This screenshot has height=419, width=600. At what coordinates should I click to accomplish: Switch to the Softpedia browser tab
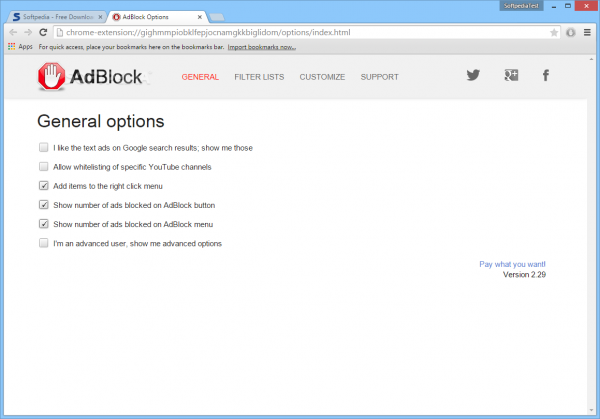[x=57, y=17]
